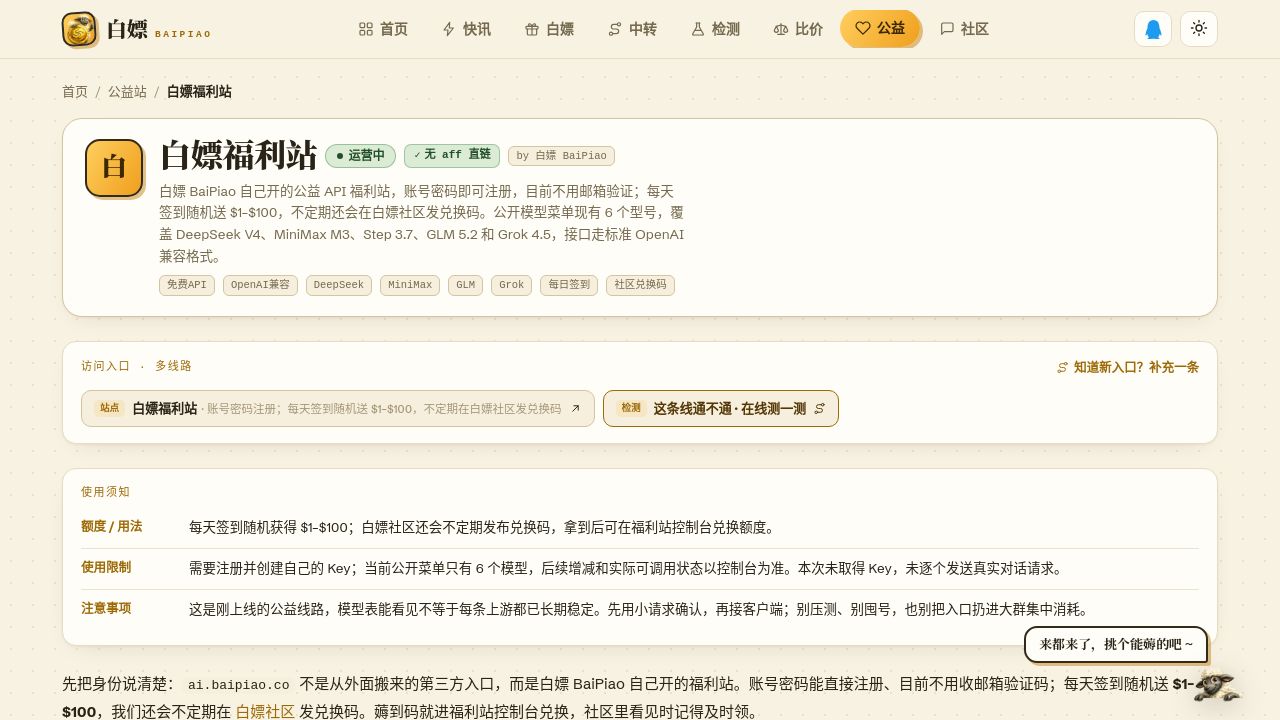Open the 比价 nav item
The width and height of the screenshot is (1280, 720).
(x=799, y=29)
